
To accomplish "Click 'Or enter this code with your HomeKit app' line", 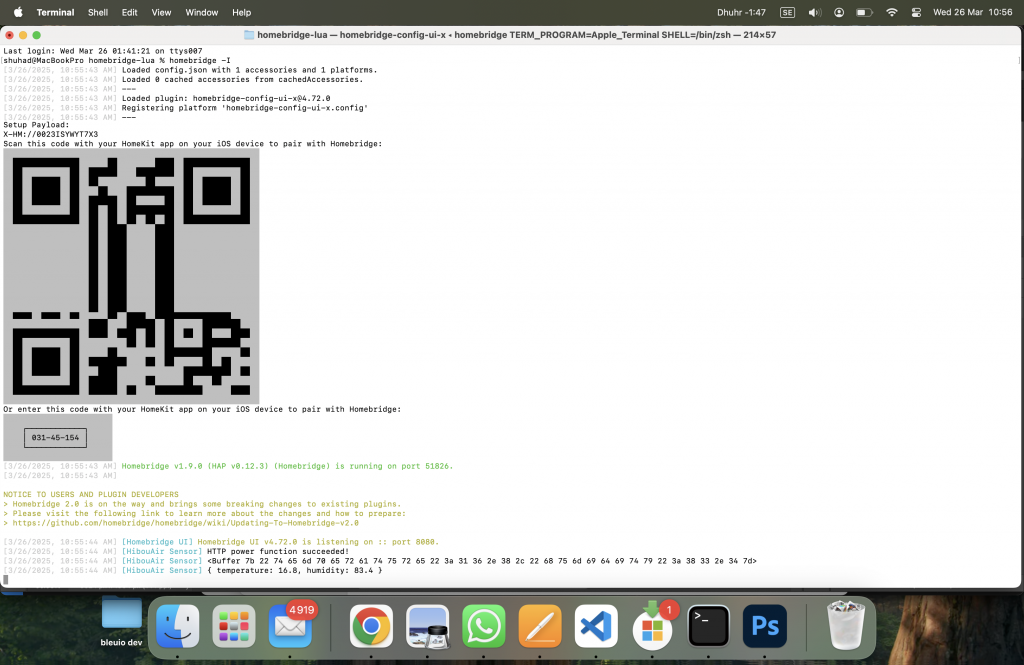I will [202, 409].
